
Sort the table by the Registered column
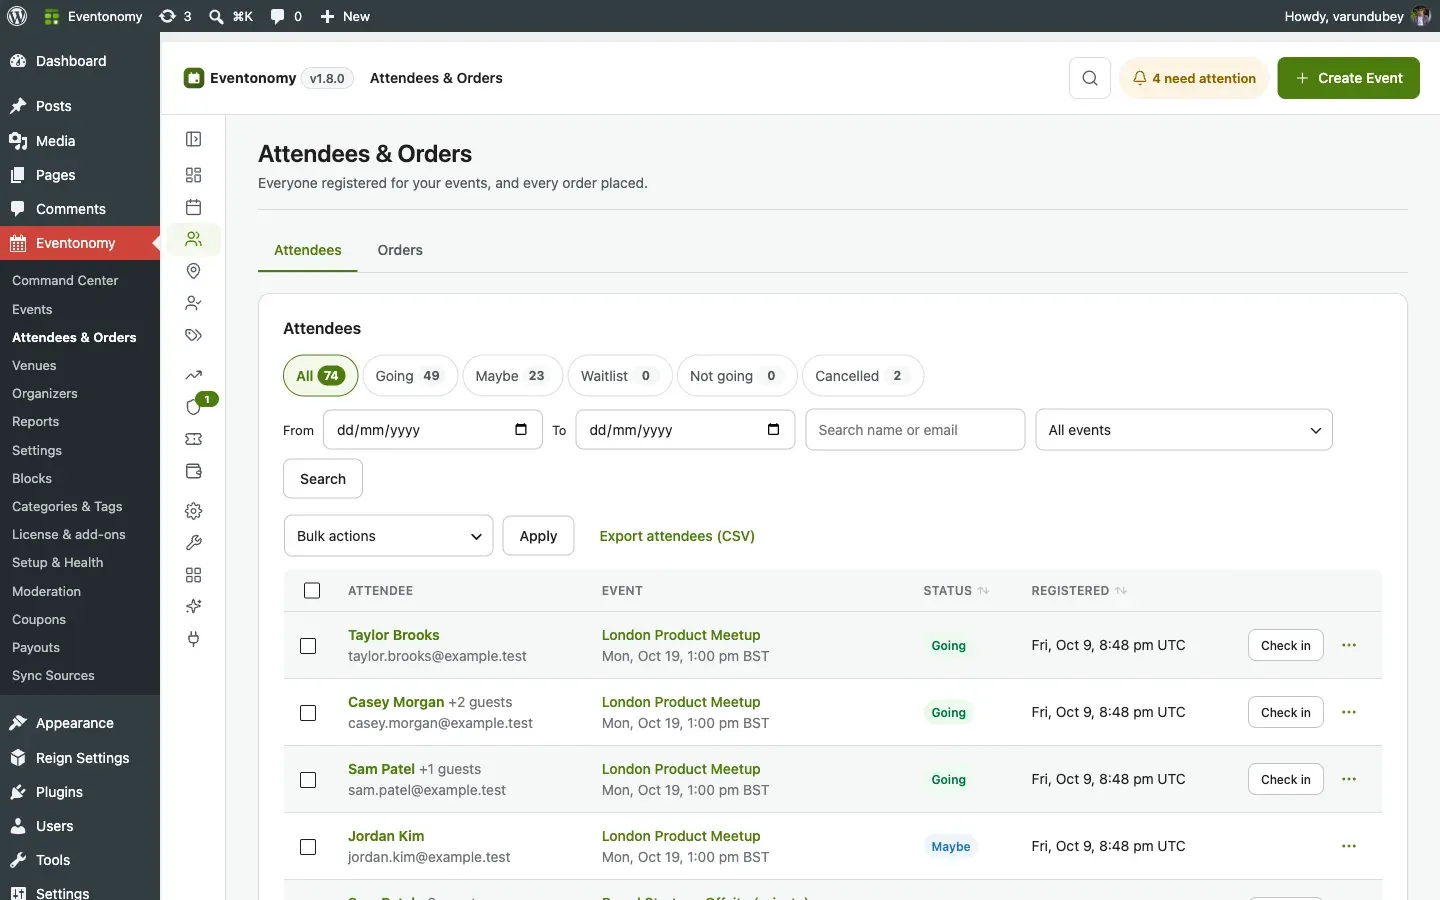coord(1079,591)
